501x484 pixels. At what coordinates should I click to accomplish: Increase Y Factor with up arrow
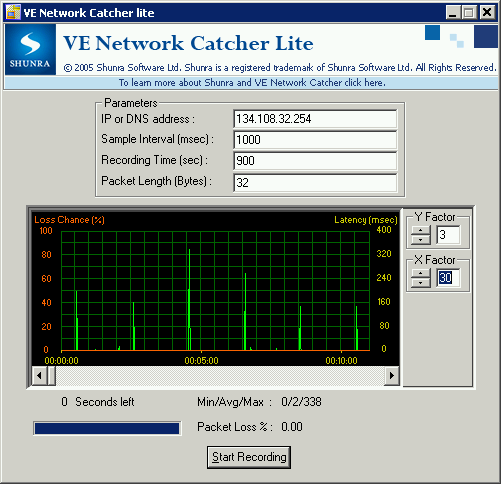[421, 231]
